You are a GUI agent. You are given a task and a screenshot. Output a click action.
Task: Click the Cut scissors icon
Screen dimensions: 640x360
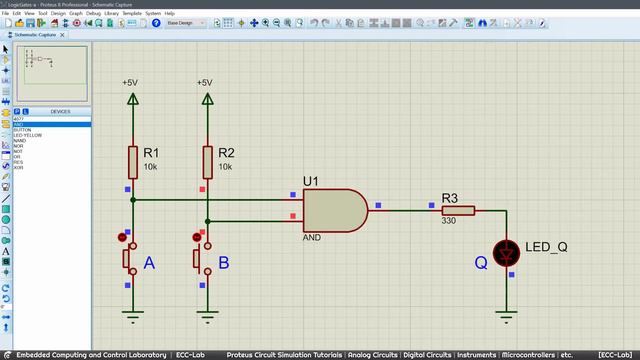338,23
